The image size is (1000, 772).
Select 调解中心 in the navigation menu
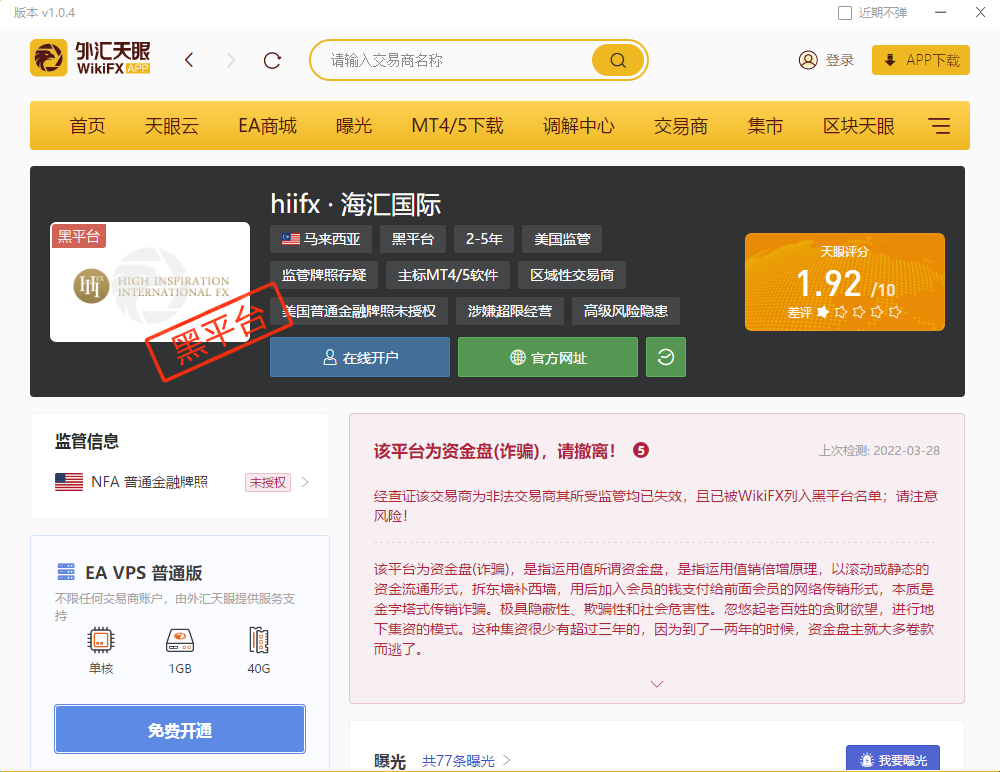coord(578,125)
